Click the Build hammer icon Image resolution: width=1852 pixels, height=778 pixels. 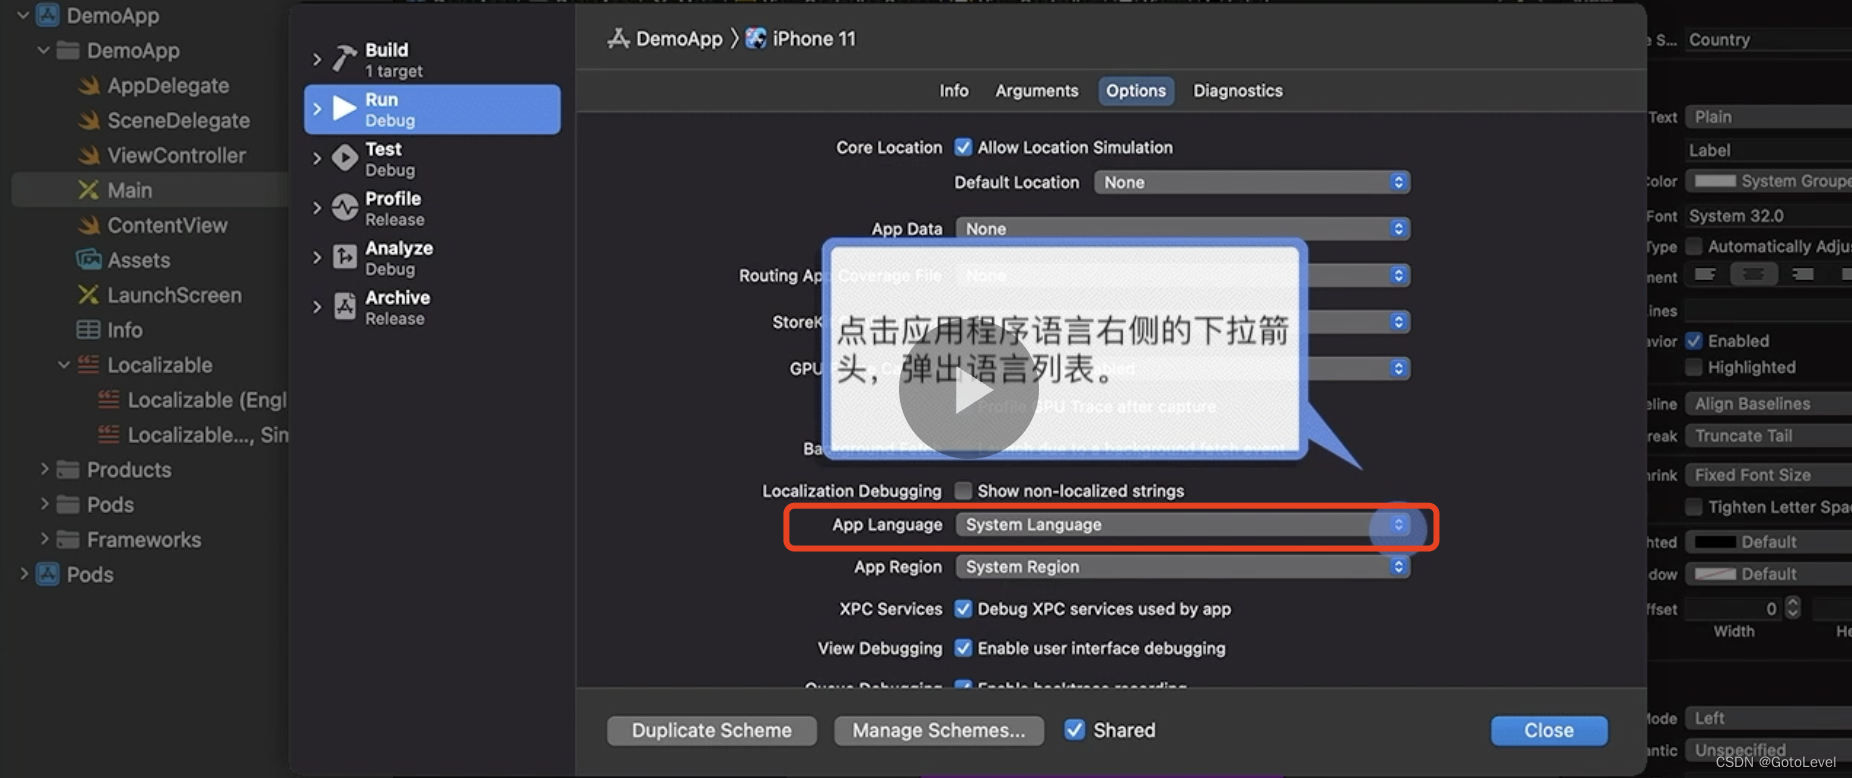click(345, 59)
